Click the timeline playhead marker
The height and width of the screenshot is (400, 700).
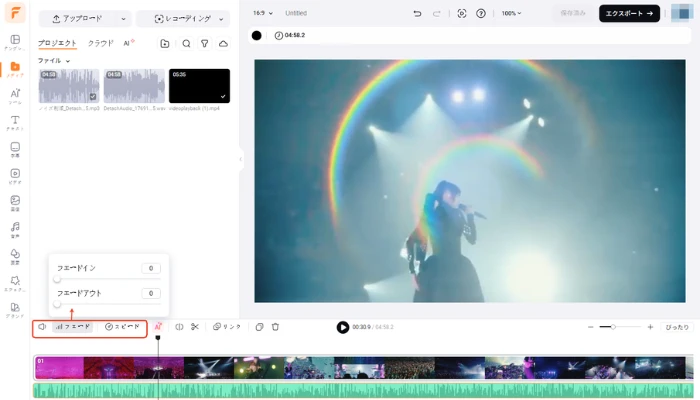coord(158,338)
